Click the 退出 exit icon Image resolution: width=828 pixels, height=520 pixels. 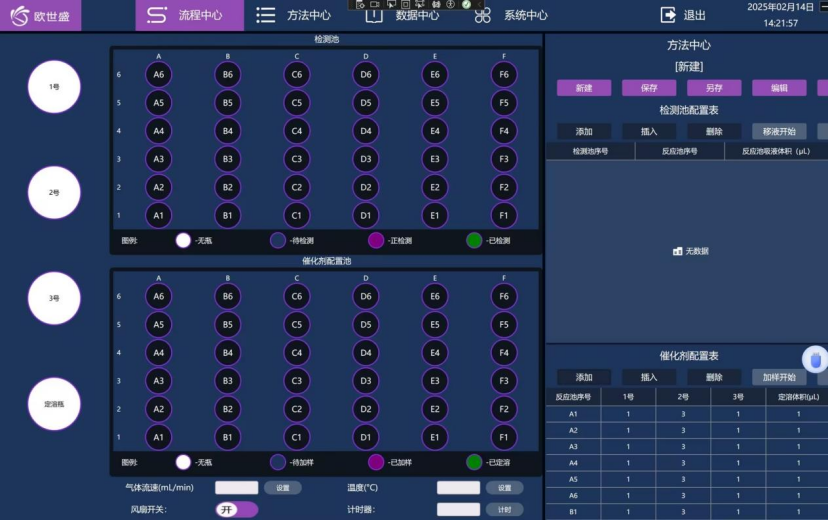point(669,15)
